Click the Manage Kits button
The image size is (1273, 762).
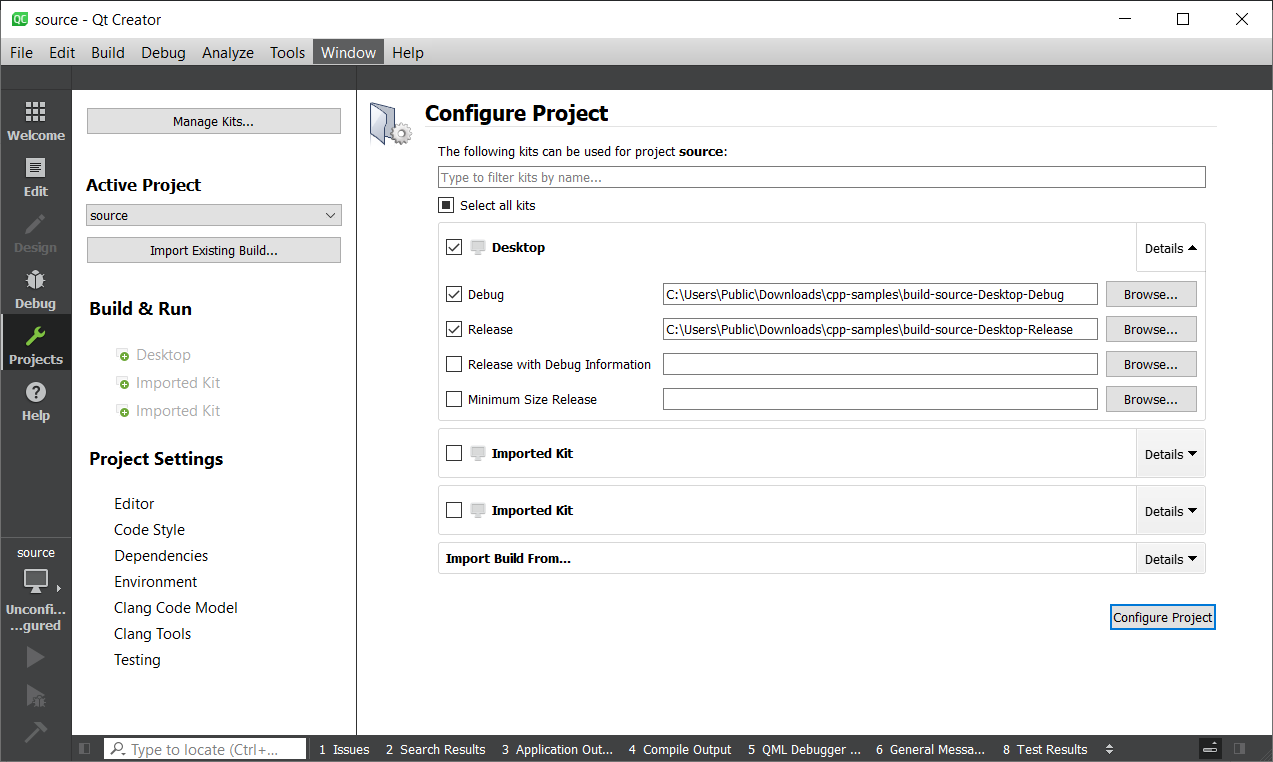(214, 122)
